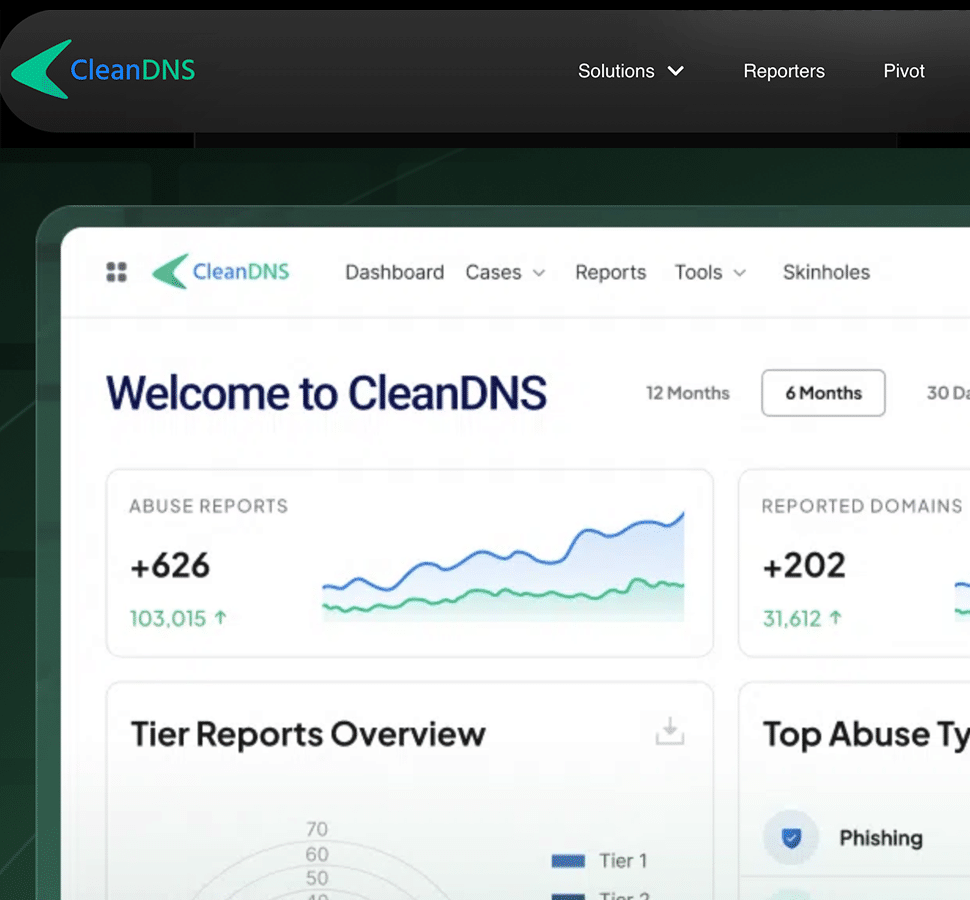Open the Skinholes section
This screenshot has height=900, width=970.
(826, 272)
